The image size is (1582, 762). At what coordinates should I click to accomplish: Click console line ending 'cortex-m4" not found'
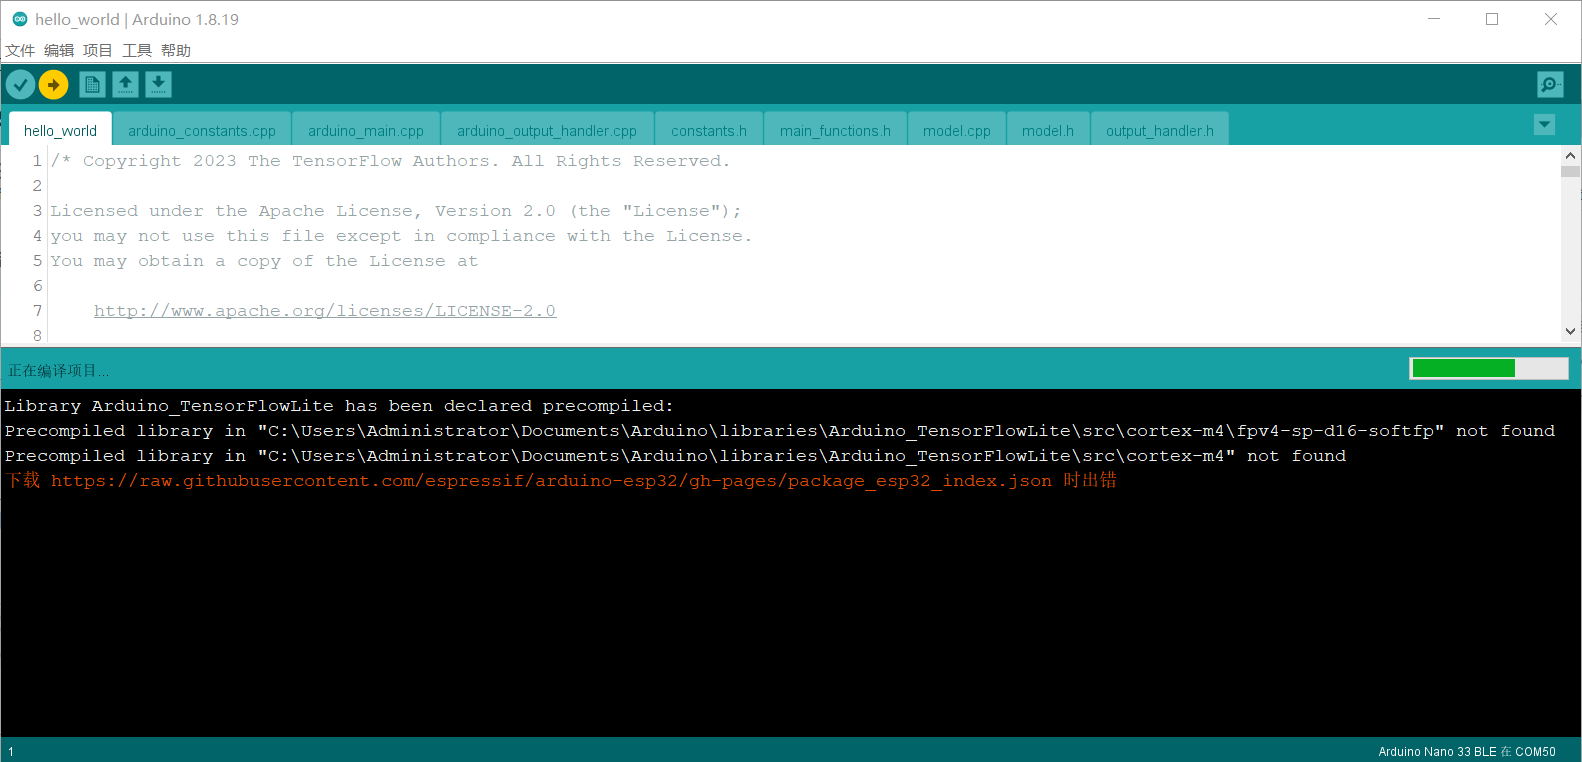(x=675, y=456)
